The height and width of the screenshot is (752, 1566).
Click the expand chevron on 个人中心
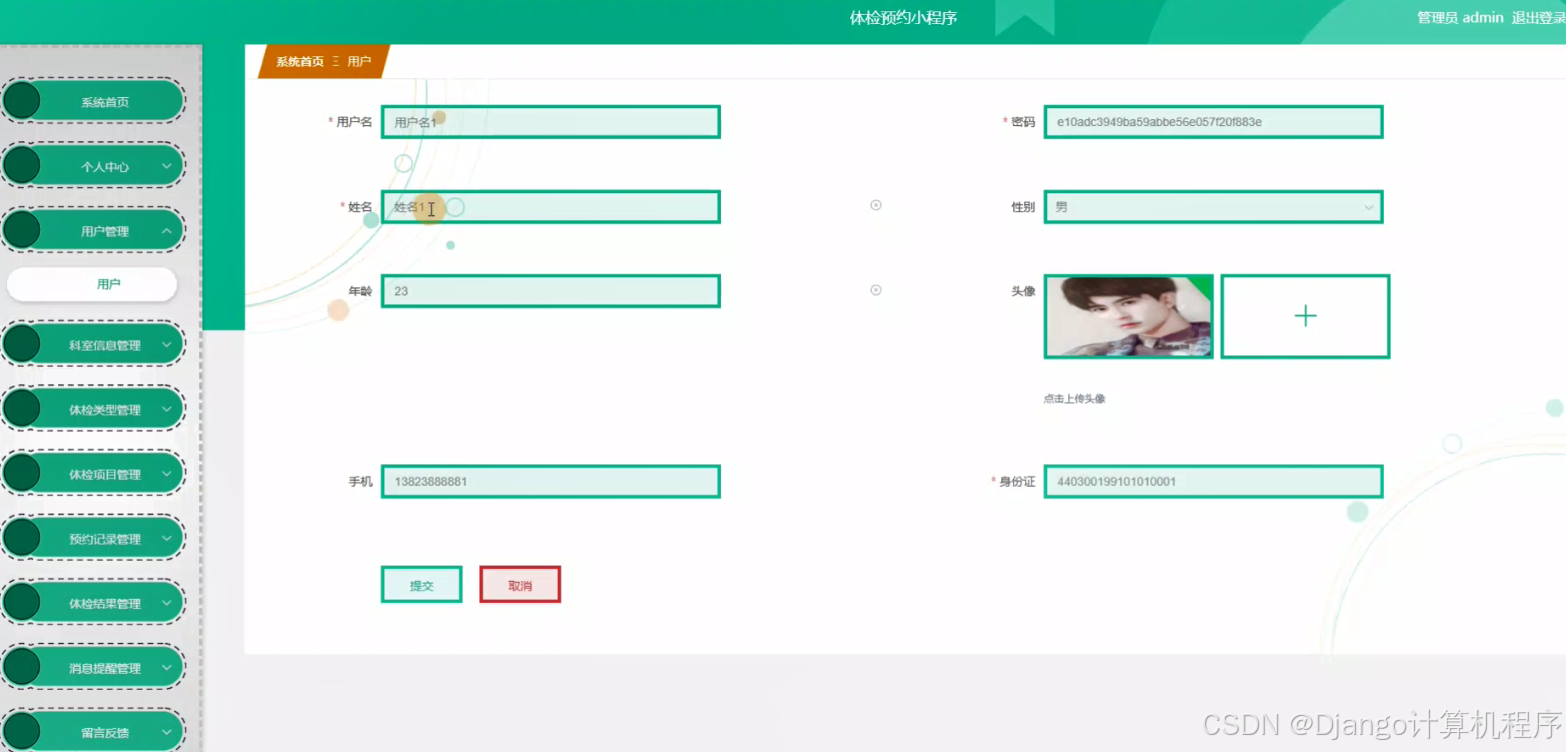tap(165, 165)
